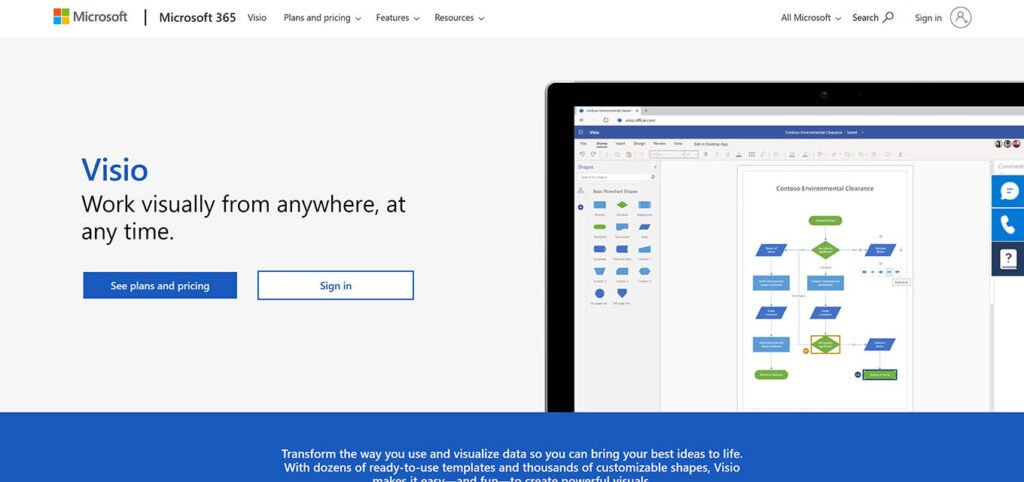1024x482 pixels.
Task: Click the phone call side icon
Action: (x=1008, y=225)
